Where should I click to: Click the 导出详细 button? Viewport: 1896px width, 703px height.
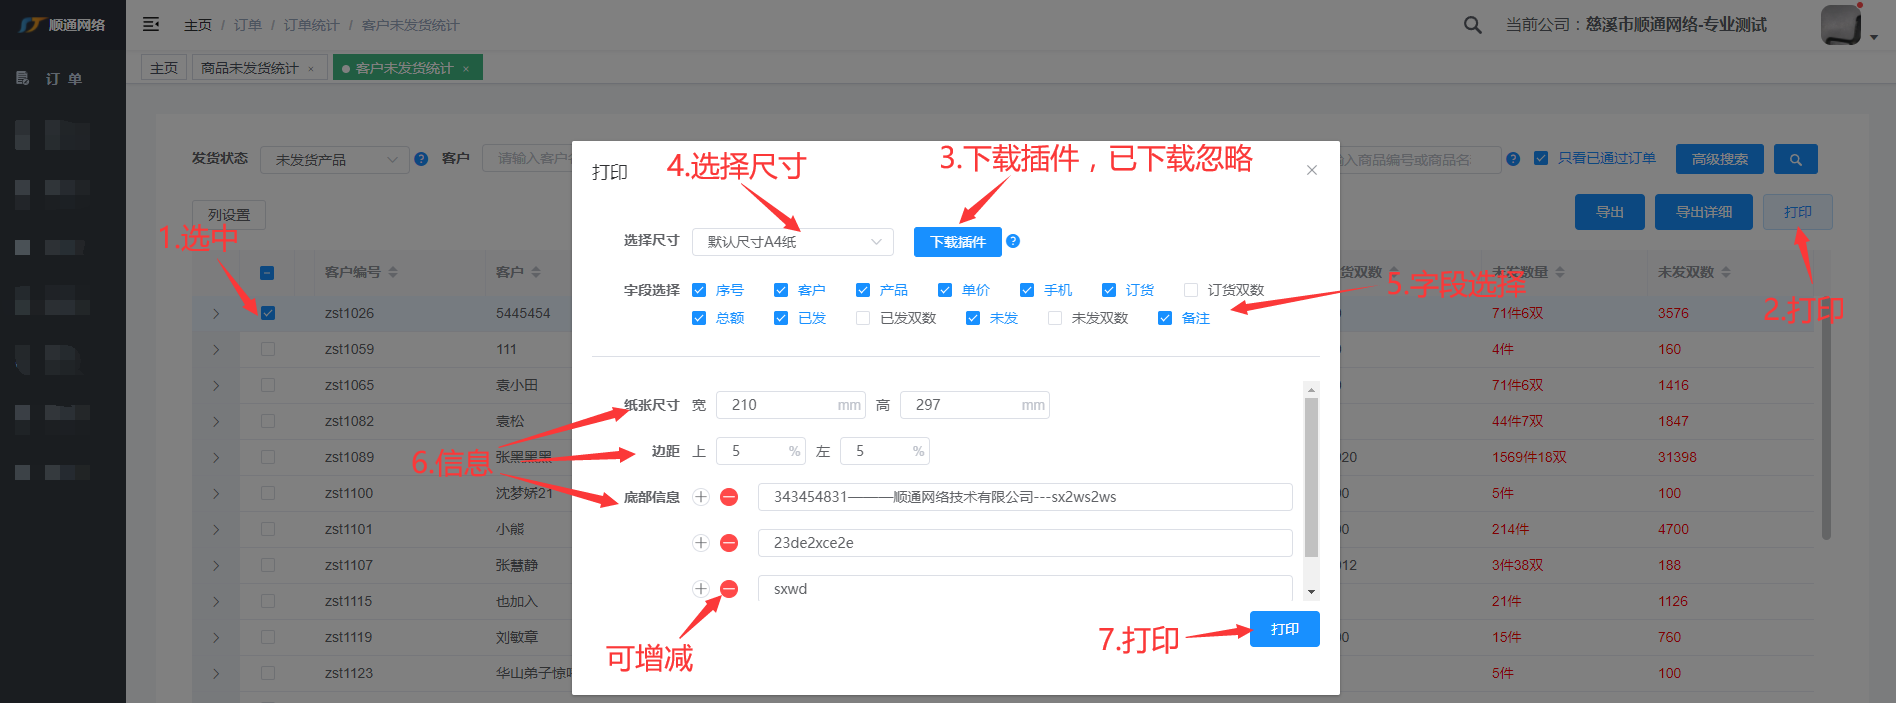tap(1703, 212)
